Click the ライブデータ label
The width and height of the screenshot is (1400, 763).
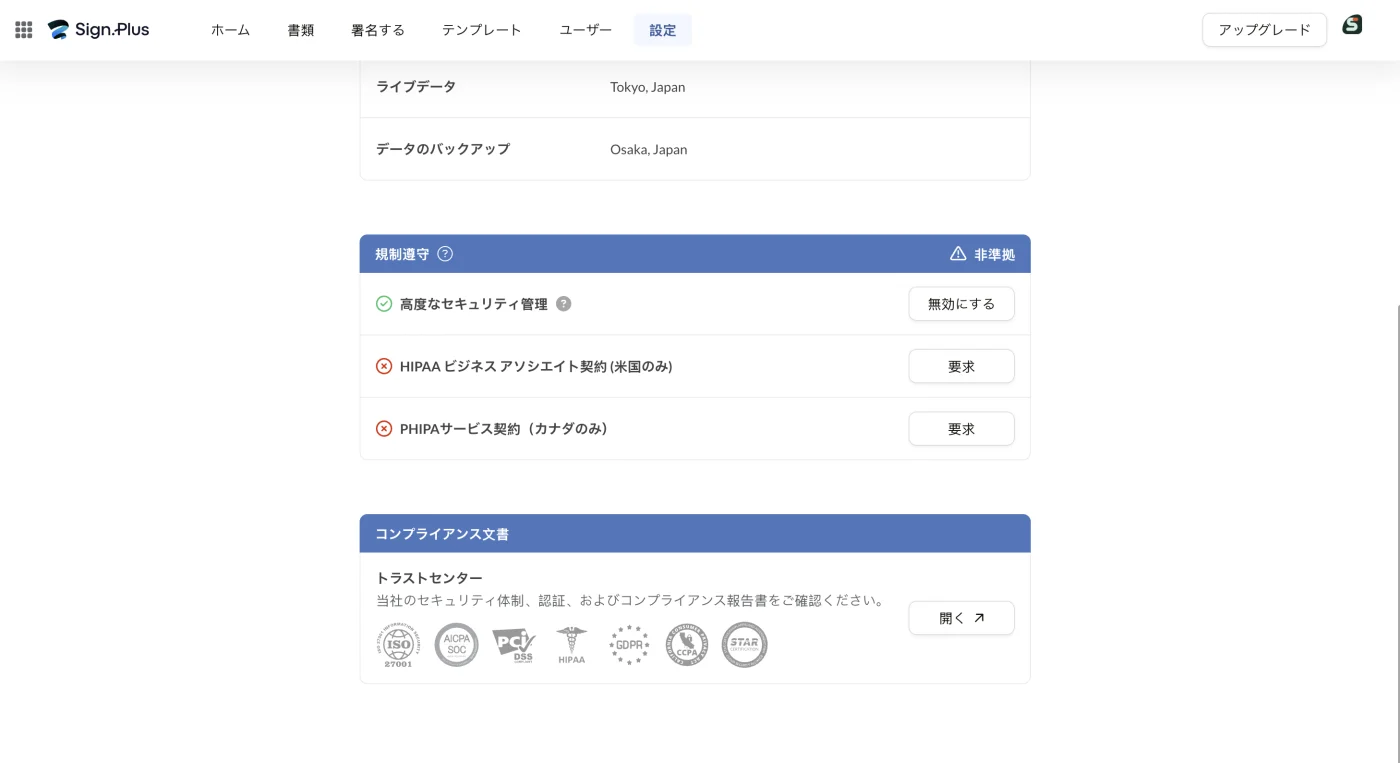416,87
